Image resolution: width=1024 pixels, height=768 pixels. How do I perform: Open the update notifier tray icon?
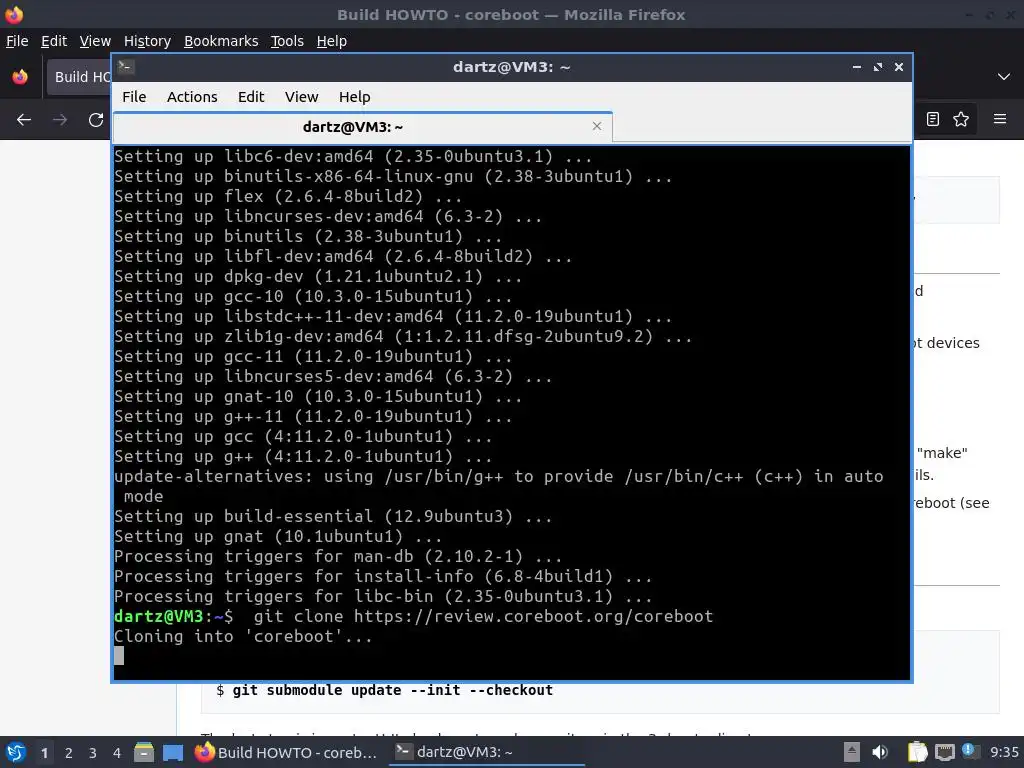(x=969, y=751)
